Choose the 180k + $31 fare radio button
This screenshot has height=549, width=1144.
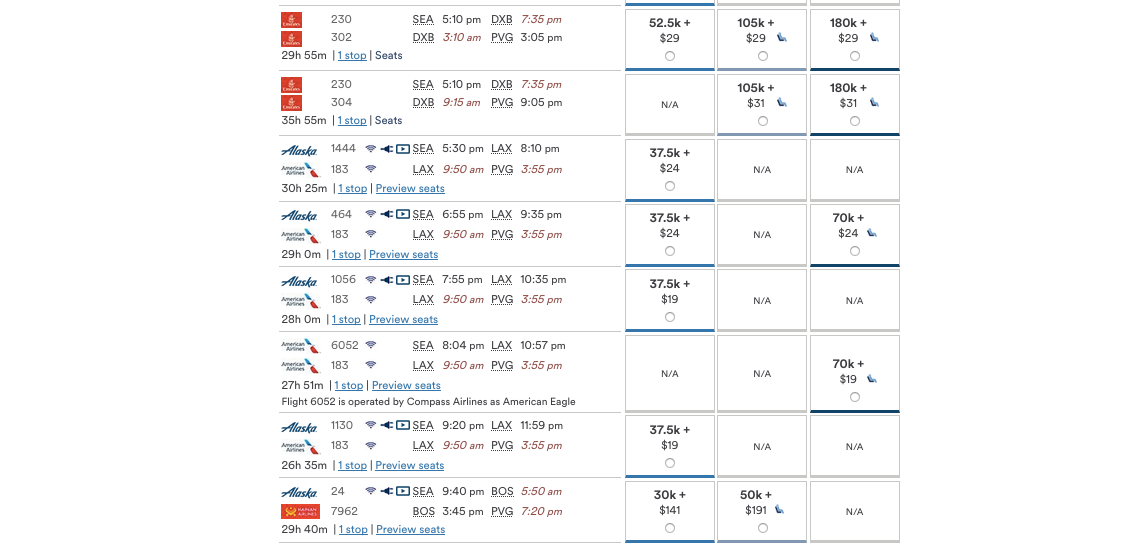tap(854, 121)
